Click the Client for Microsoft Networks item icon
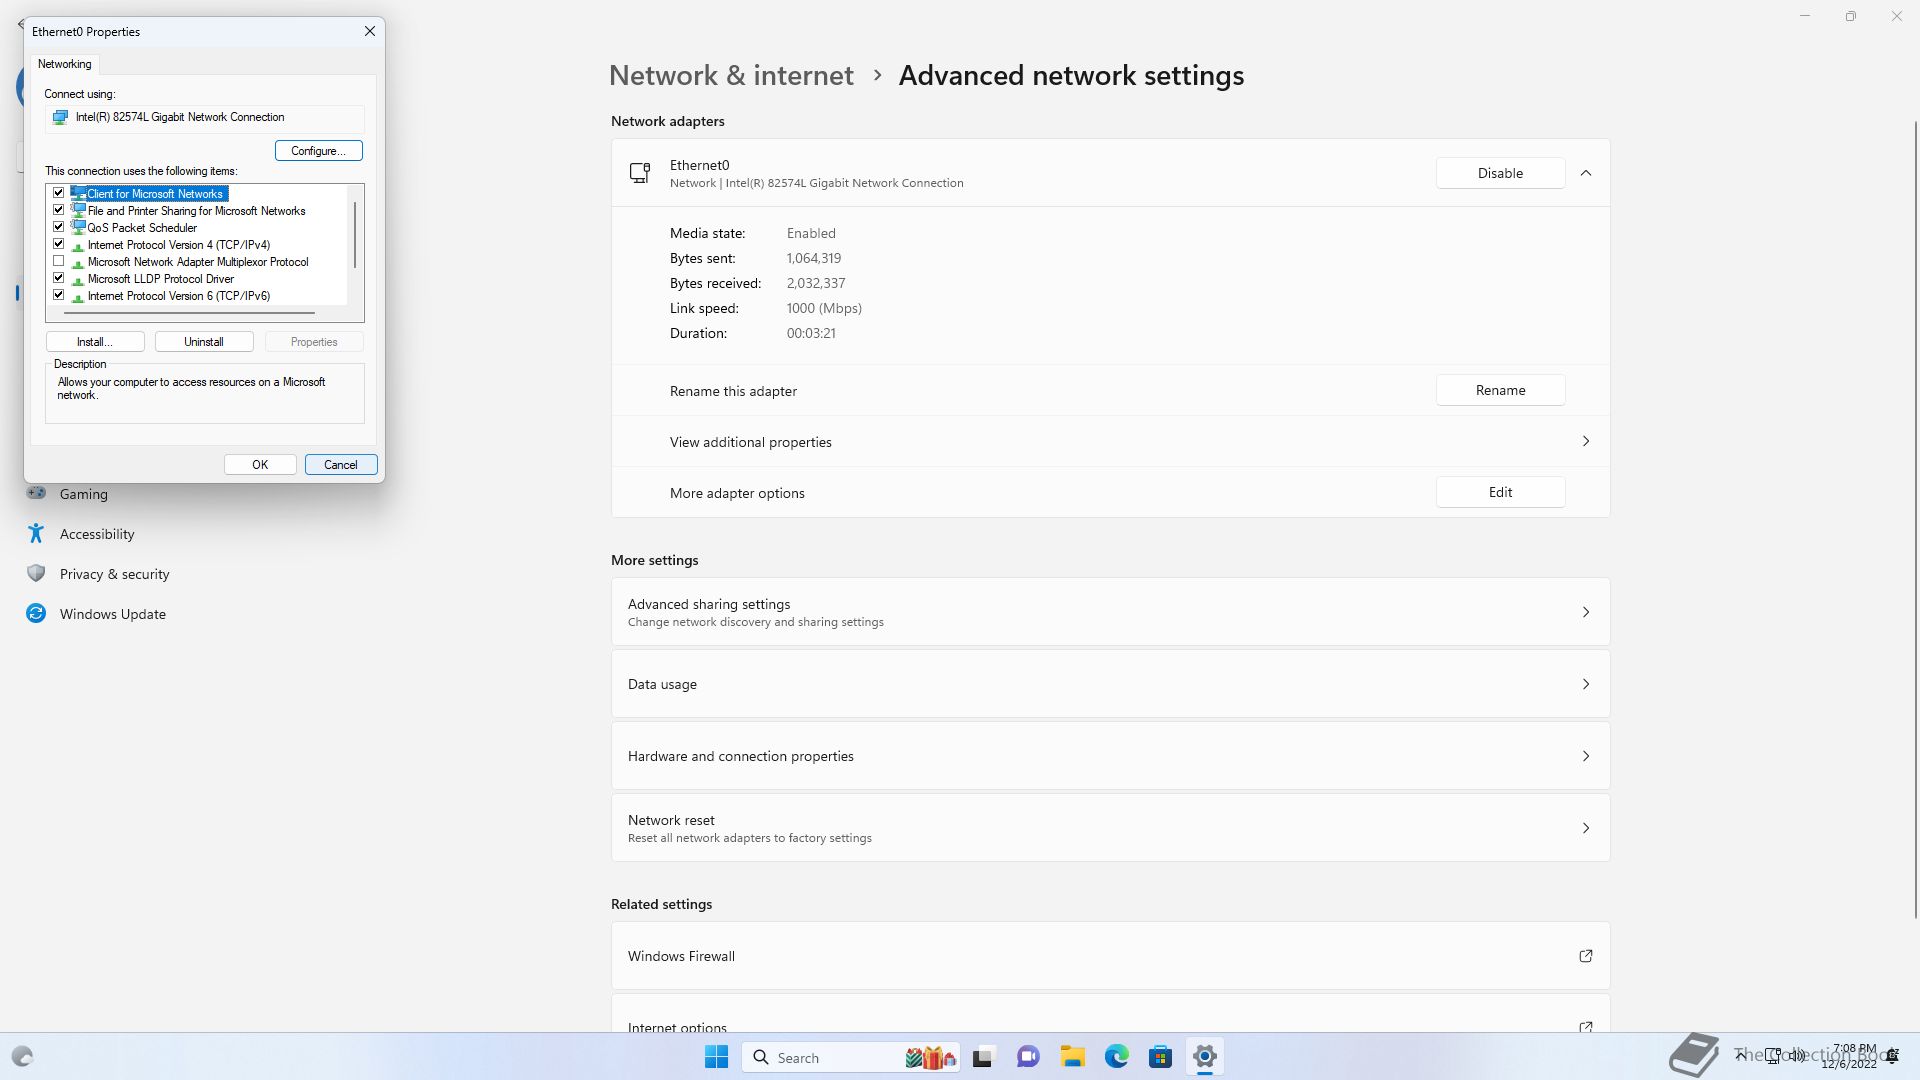Viewport: 1920px width, 1080px height. [78, 193]
